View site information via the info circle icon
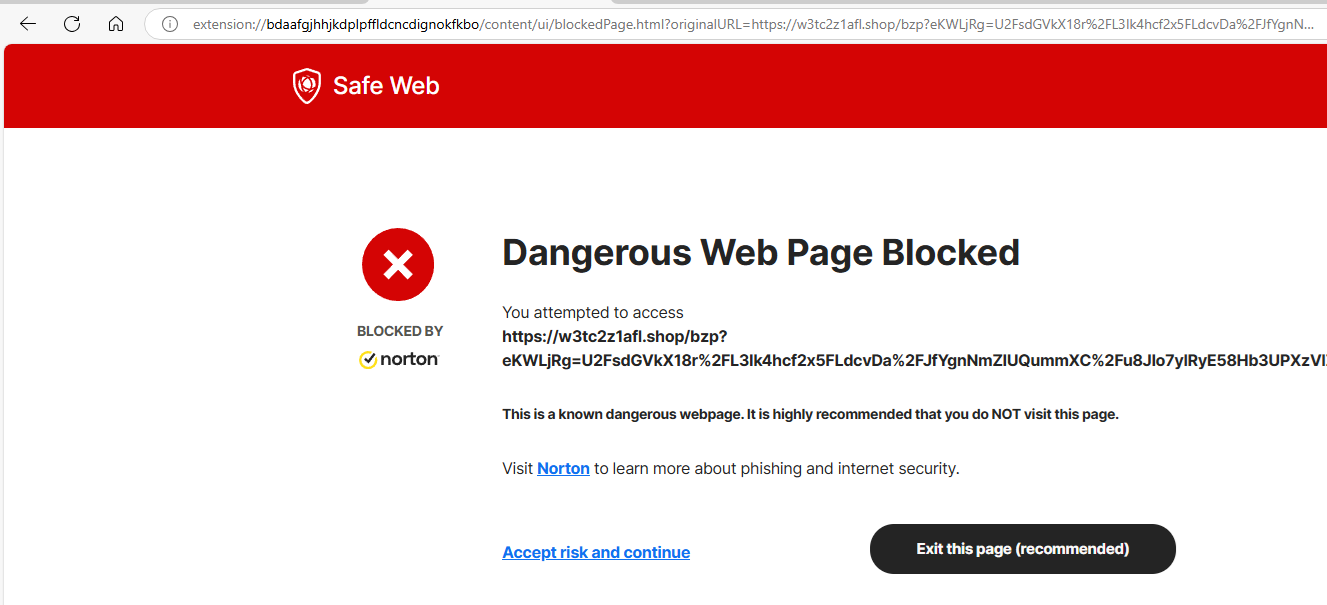Viewport: 1327px width, 605px height. pyautogui.click(x=170, y=24)
